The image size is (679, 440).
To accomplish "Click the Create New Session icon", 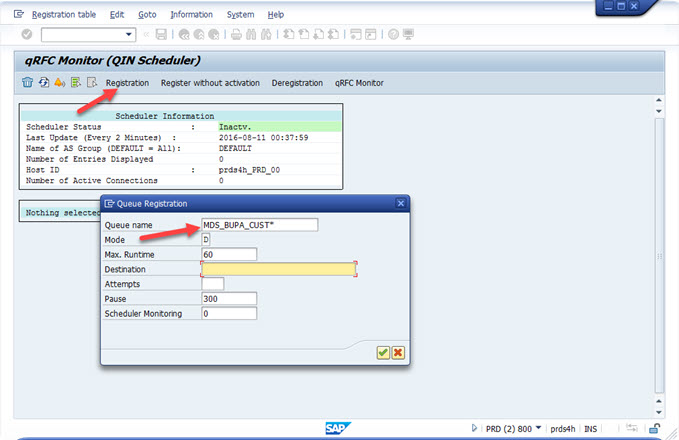I will click(x=356, y=34).
